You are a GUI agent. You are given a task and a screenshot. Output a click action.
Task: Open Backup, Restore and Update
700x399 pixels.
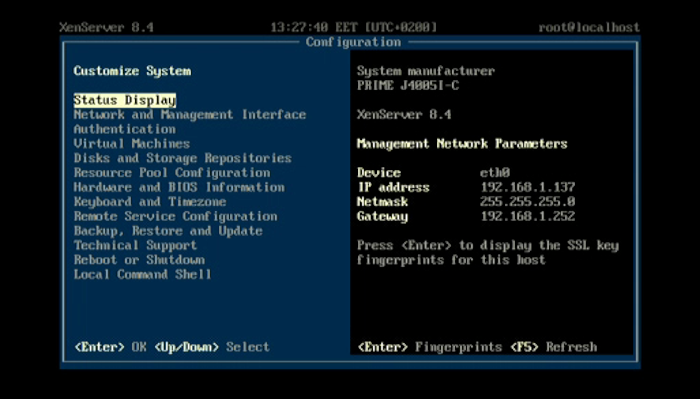click(168, 231)
